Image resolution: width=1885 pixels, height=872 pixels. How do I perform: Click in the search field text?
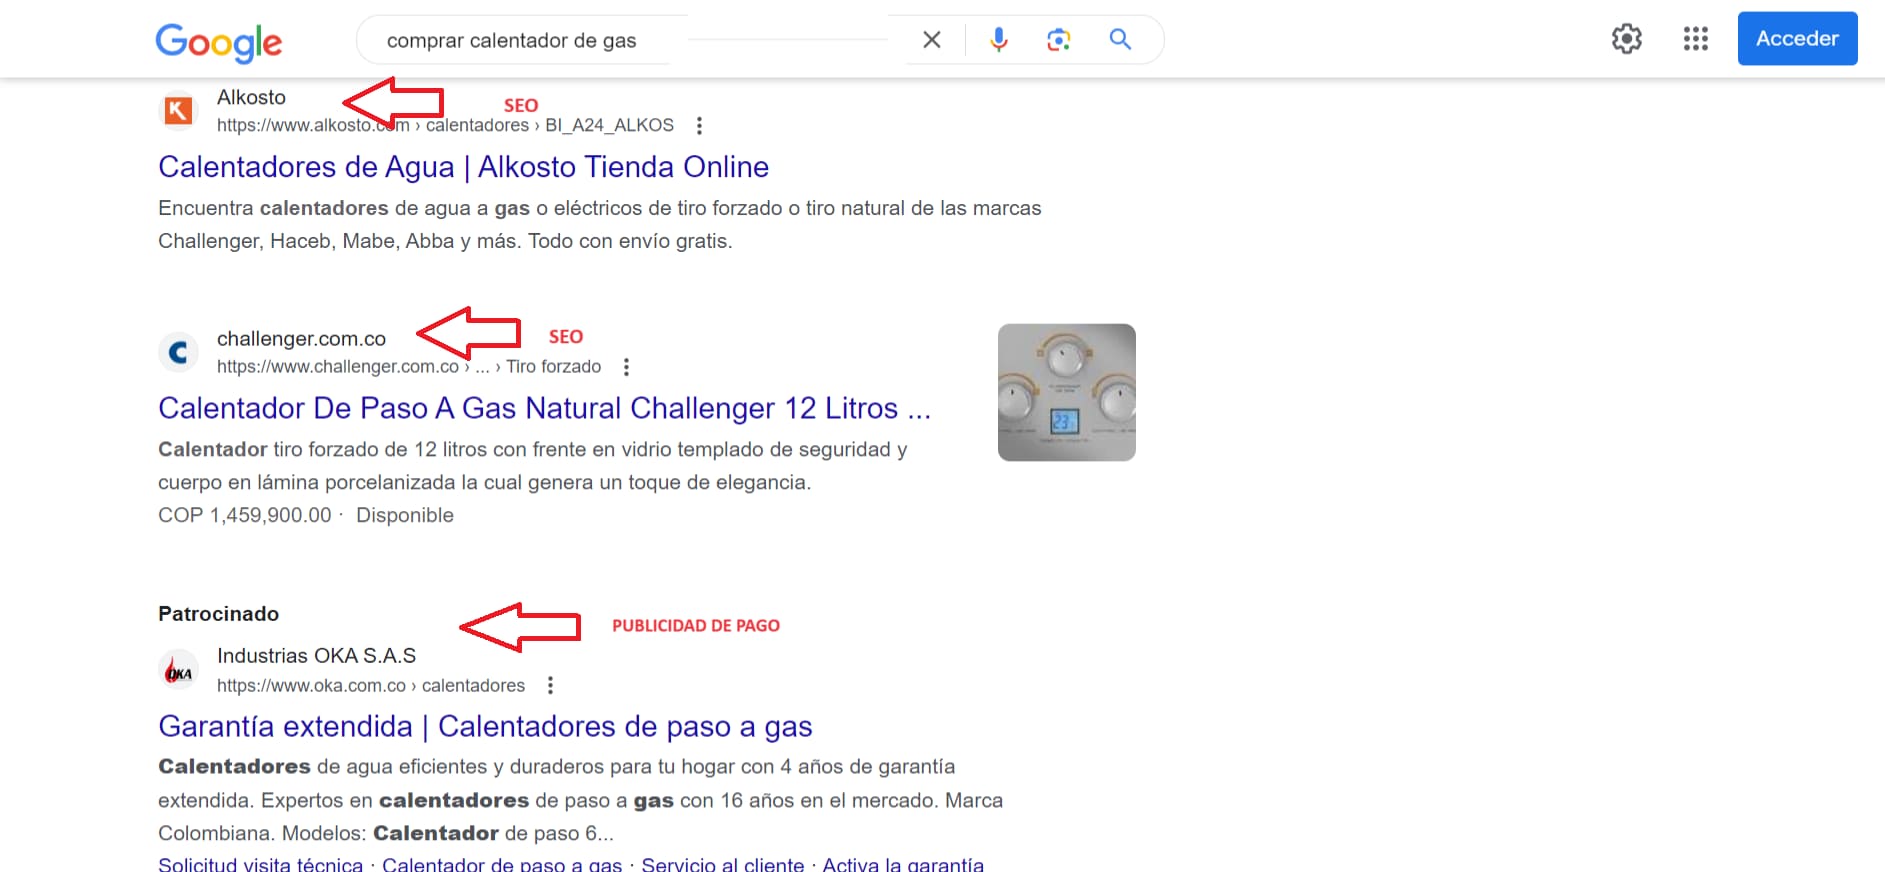pos(511,40)
